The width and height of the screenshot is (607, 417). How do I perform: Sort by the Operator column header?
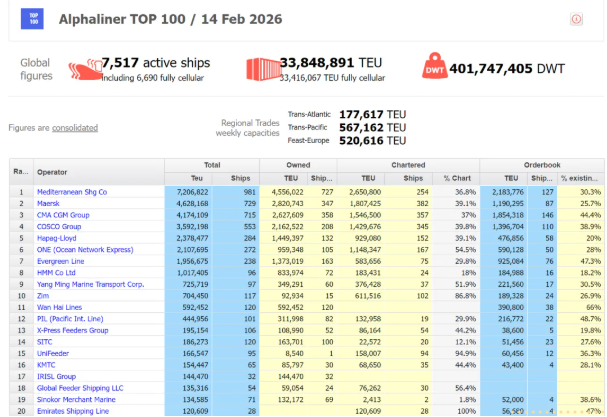(x=52, y=171)
